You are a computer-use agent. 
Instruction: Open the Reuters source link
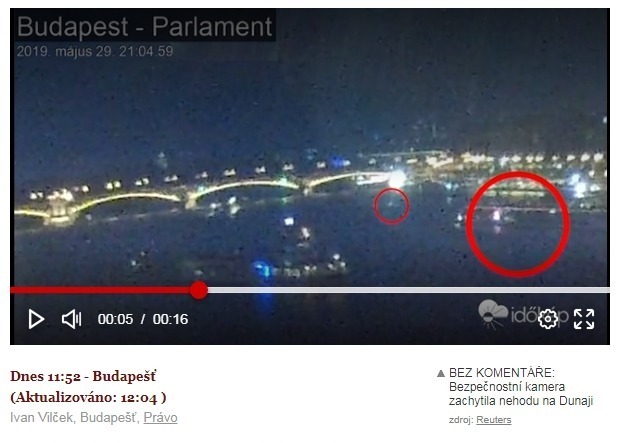tap(493, 420)
